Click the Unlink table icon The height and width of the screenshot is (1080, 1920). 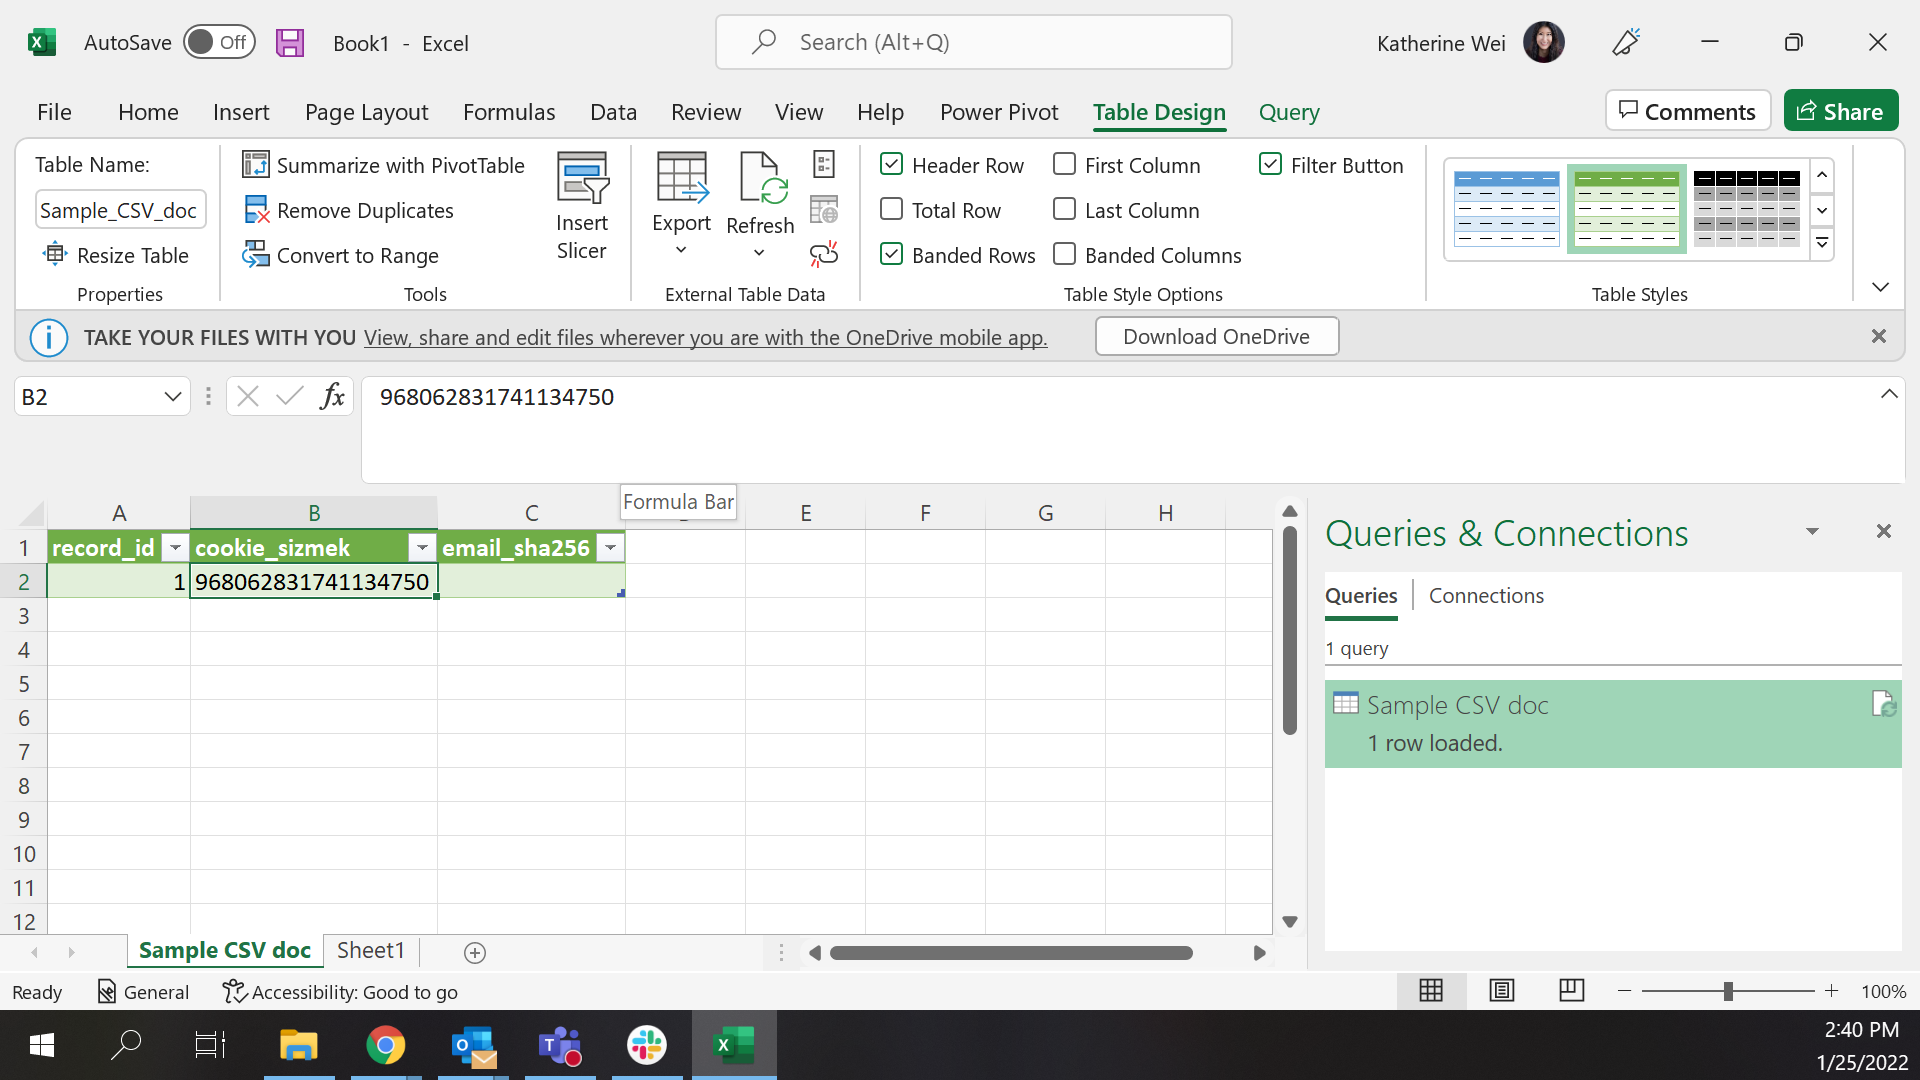point(824,255)
